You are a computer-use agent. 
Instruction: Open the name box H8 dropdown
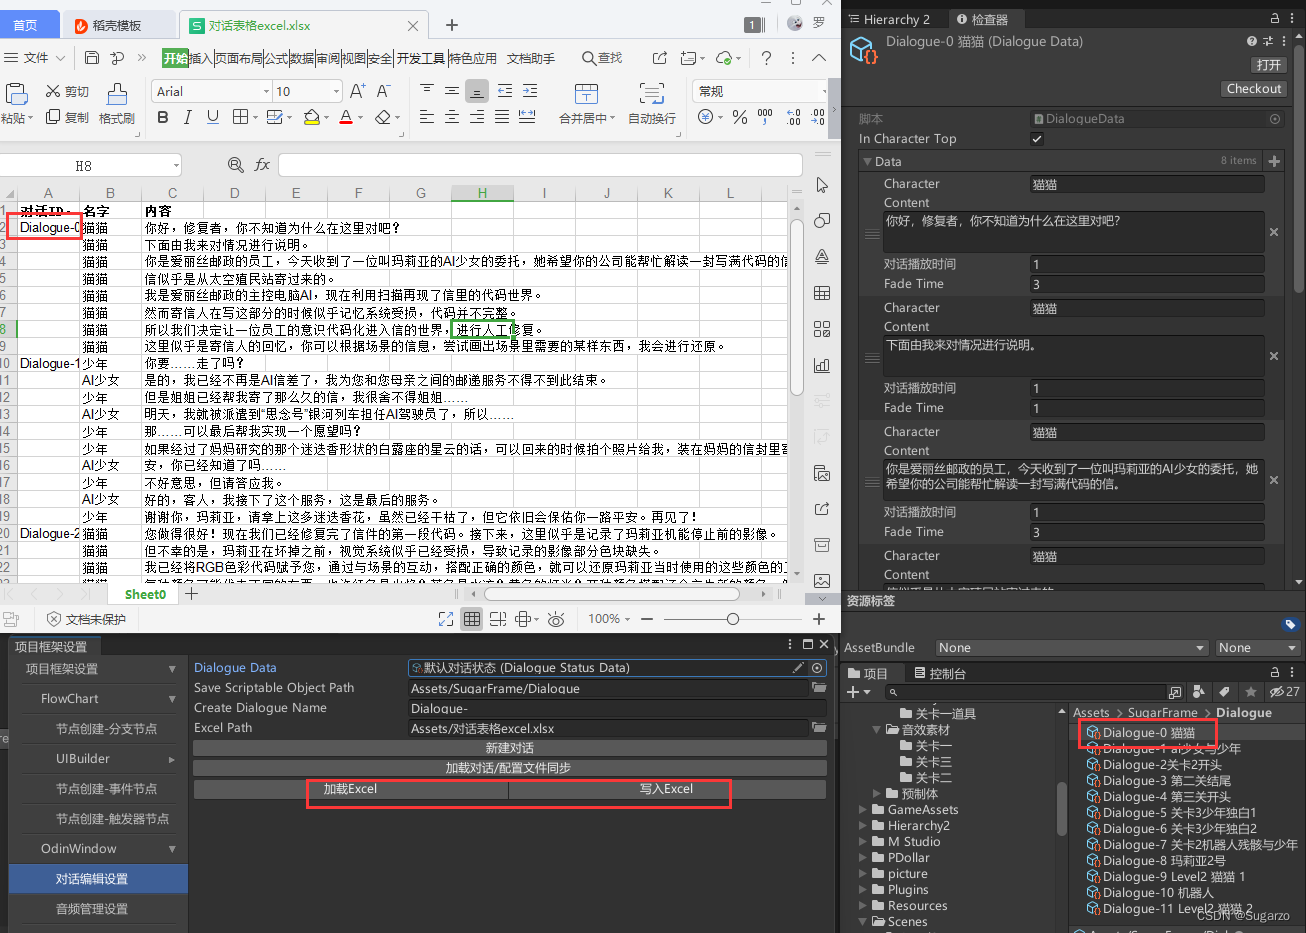(176, 165)
